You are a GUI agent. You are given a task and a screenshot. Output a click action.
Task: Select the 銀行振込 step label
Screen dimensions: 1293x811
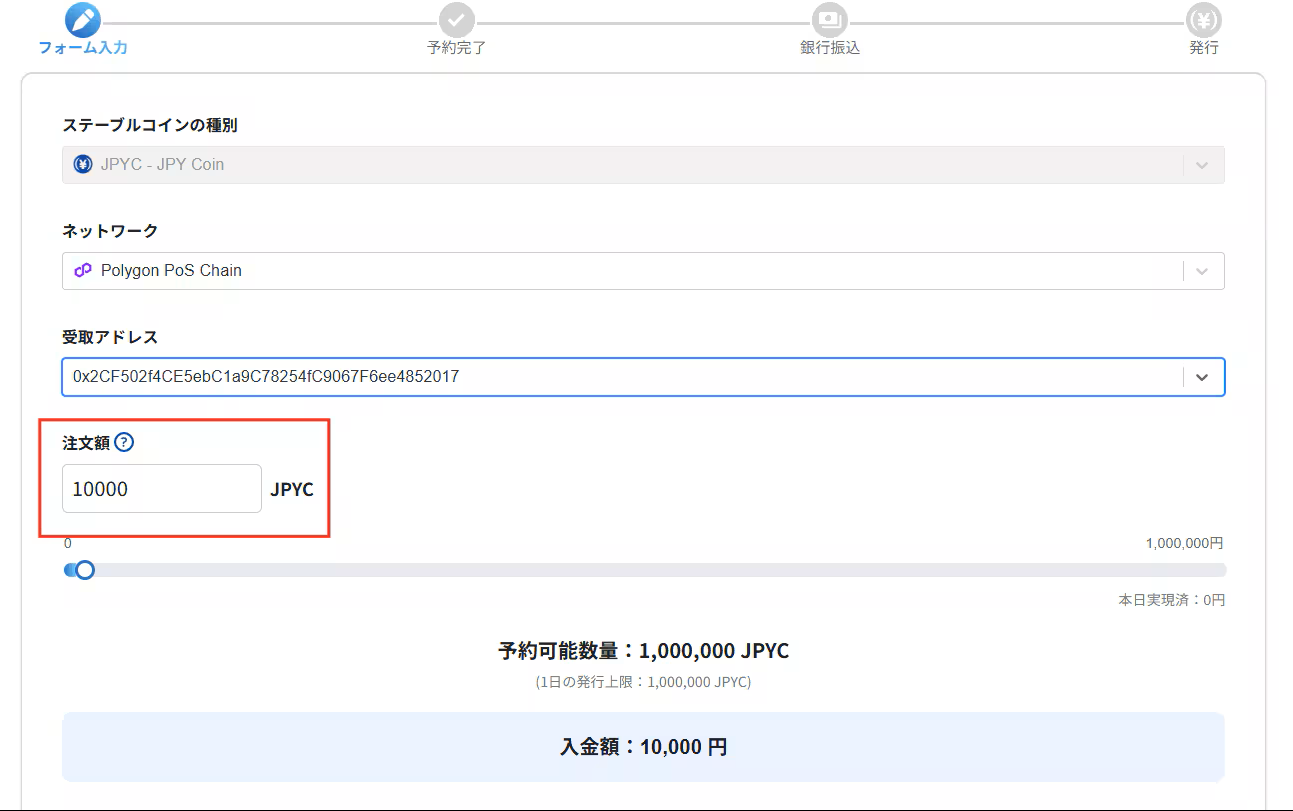(x=829, y=47)
